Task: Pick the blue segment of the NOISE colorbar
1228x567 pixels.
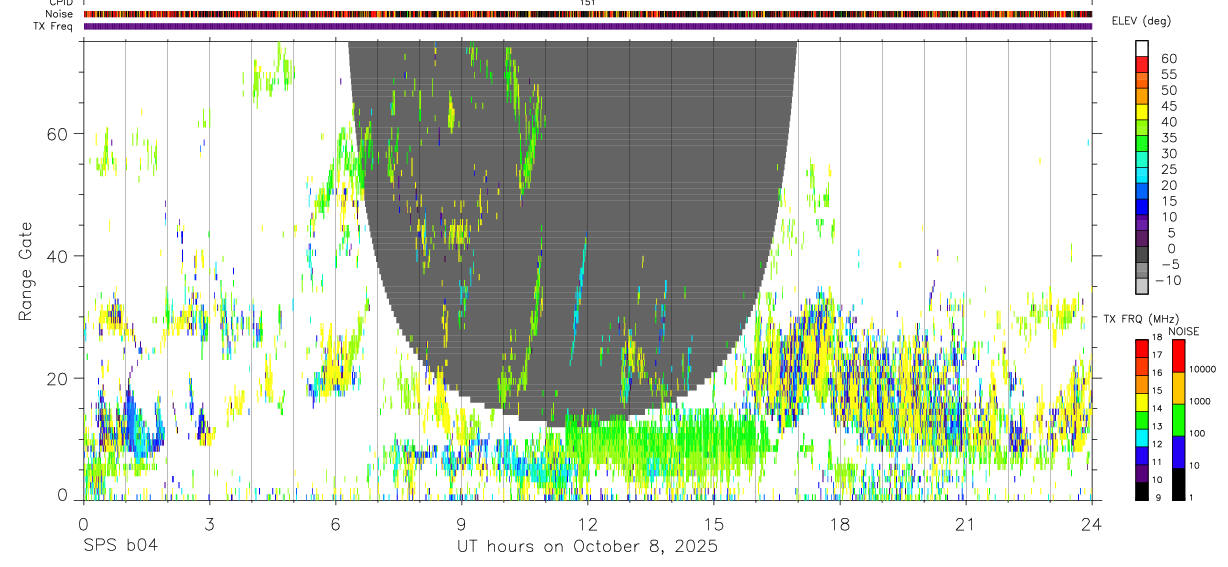Action: point(1176,452)
